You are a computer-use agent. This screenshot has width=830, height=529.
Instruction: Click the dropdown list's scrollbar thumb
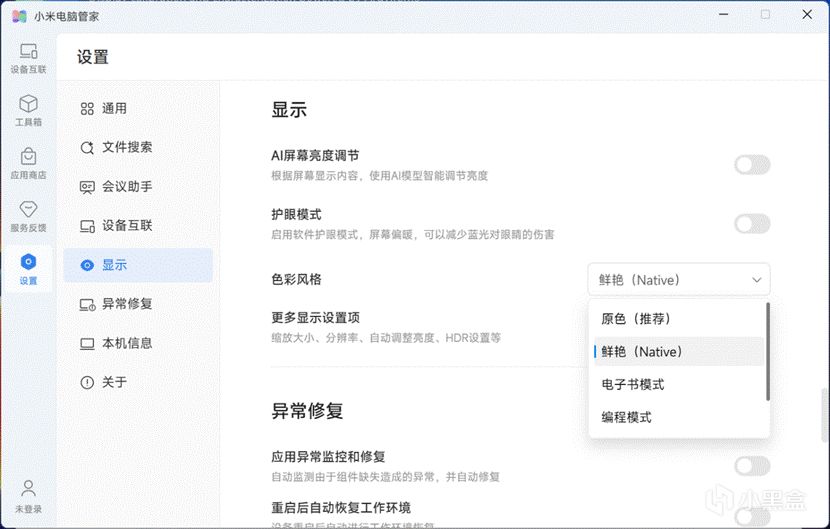[x=768, y=352]
